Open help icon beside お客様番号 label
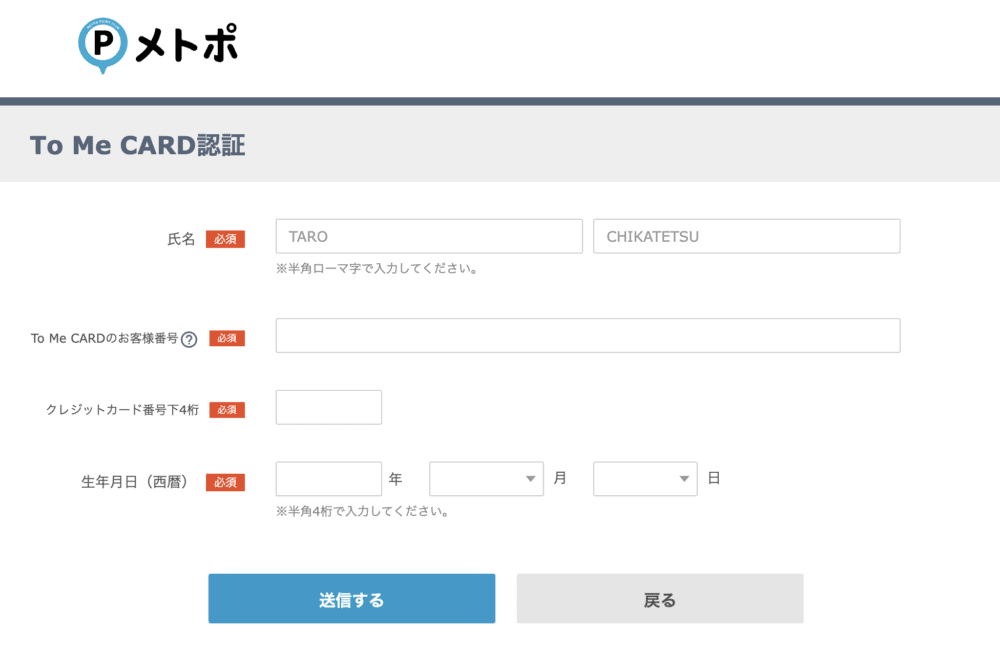The width and height of the screenshot is (1000, 670). (x=189, y=339)
